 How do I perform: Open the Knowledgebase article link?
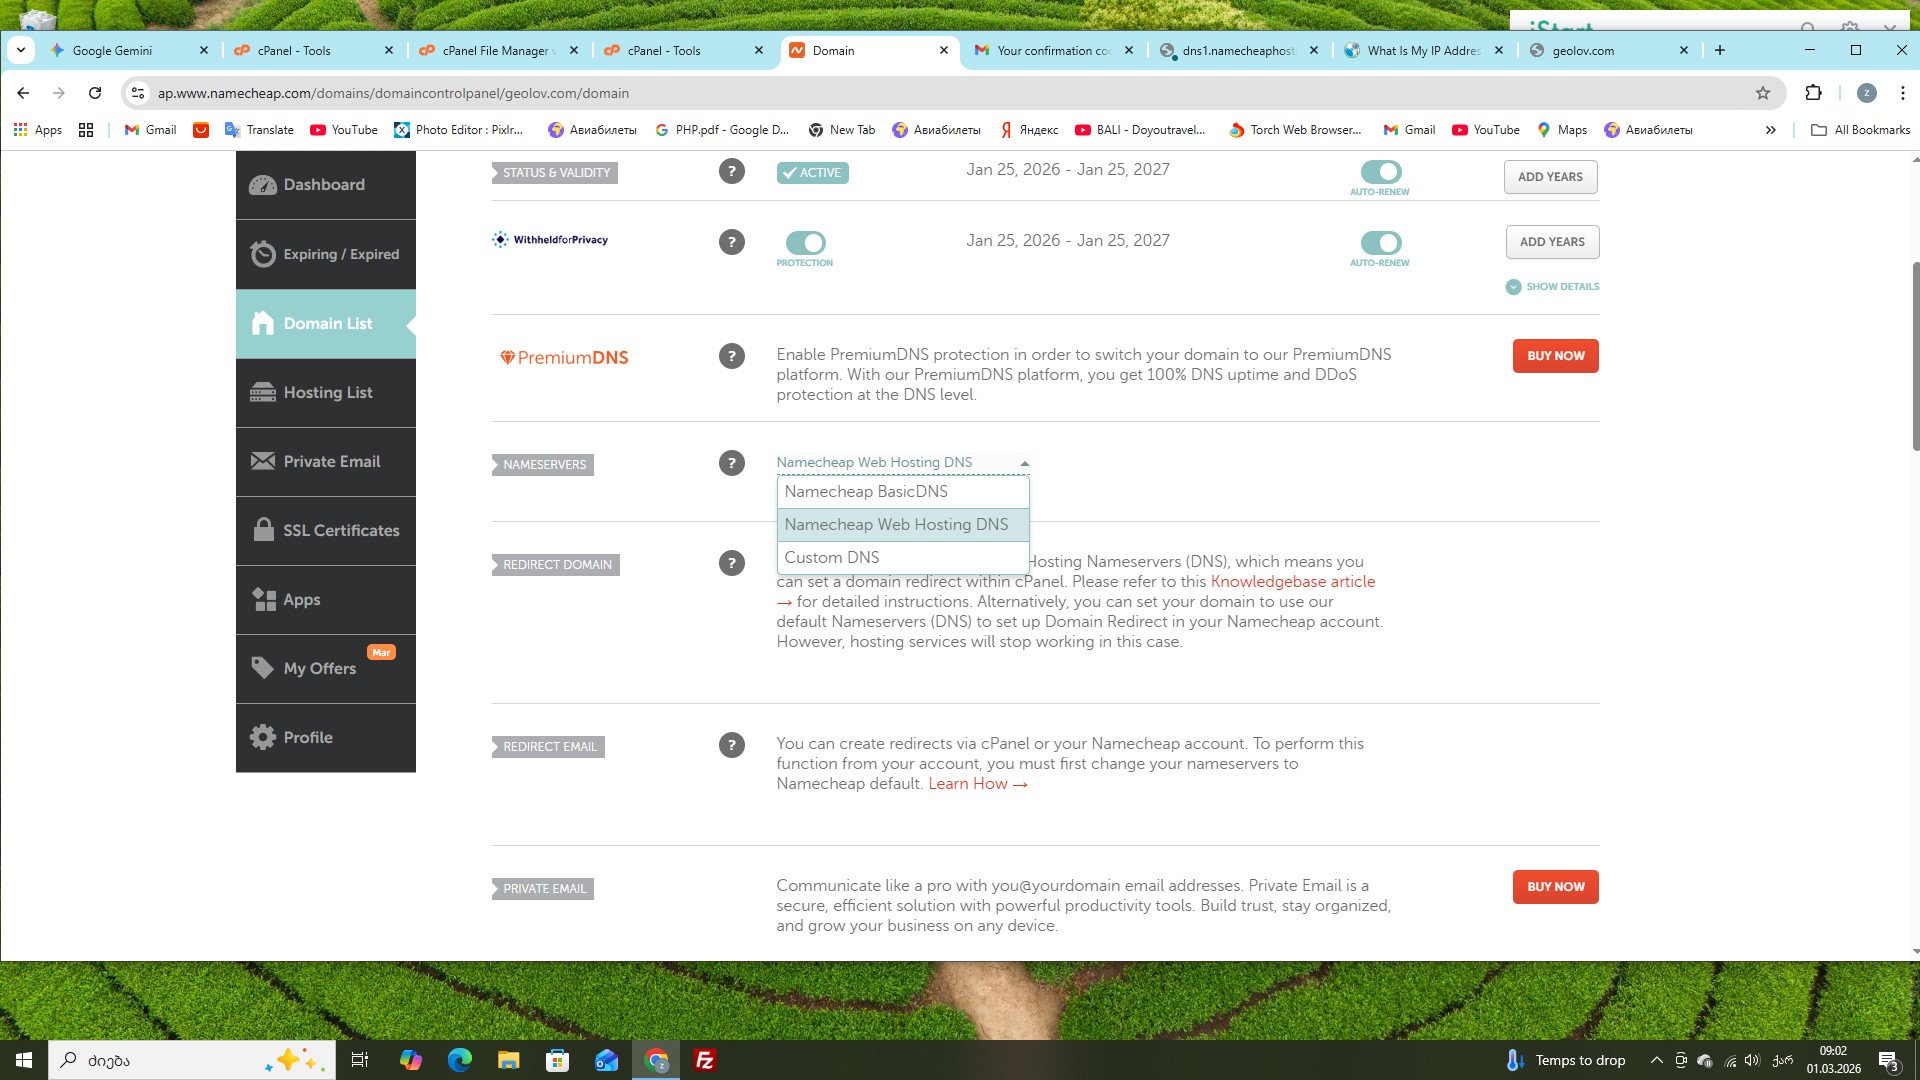[1292, 582]
